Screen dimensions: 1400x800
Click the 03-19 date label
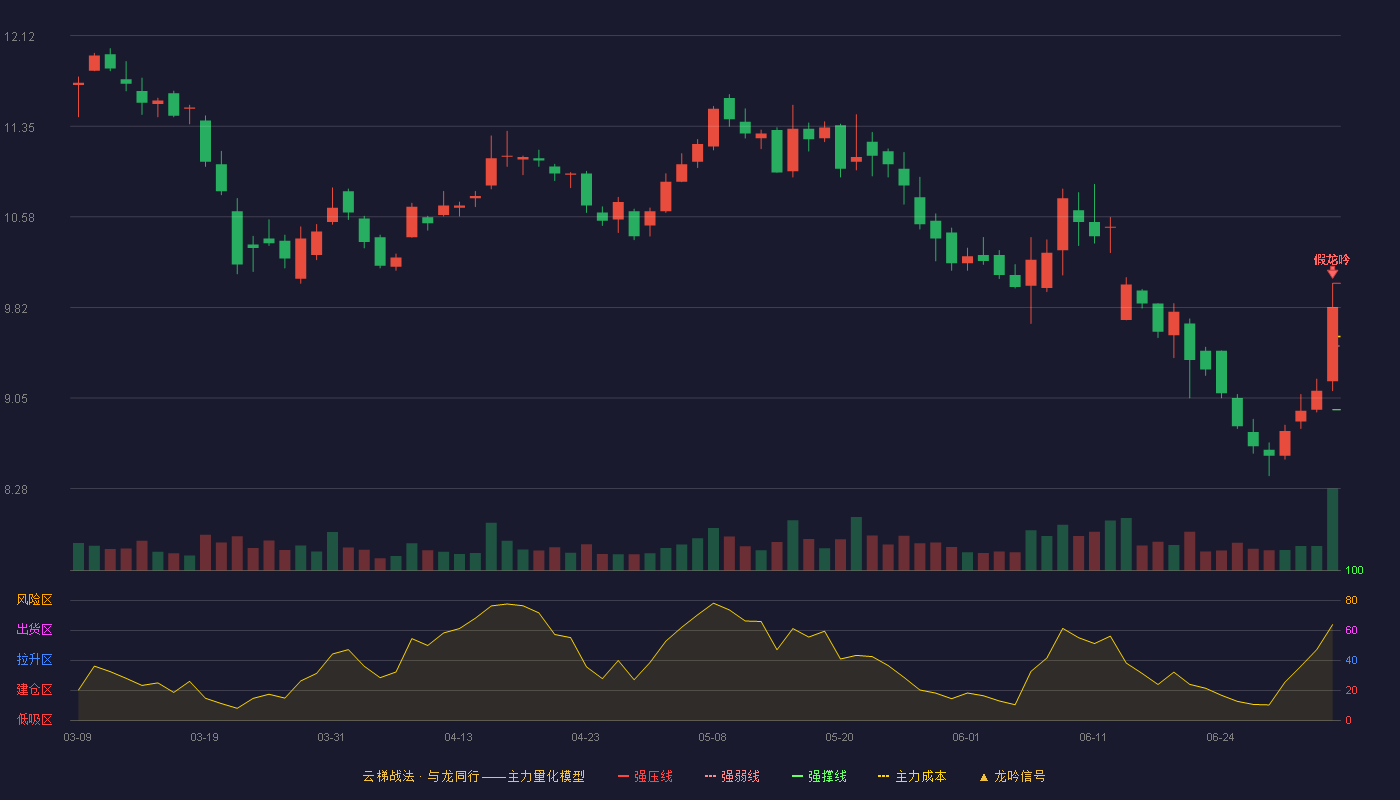[204, 737]
